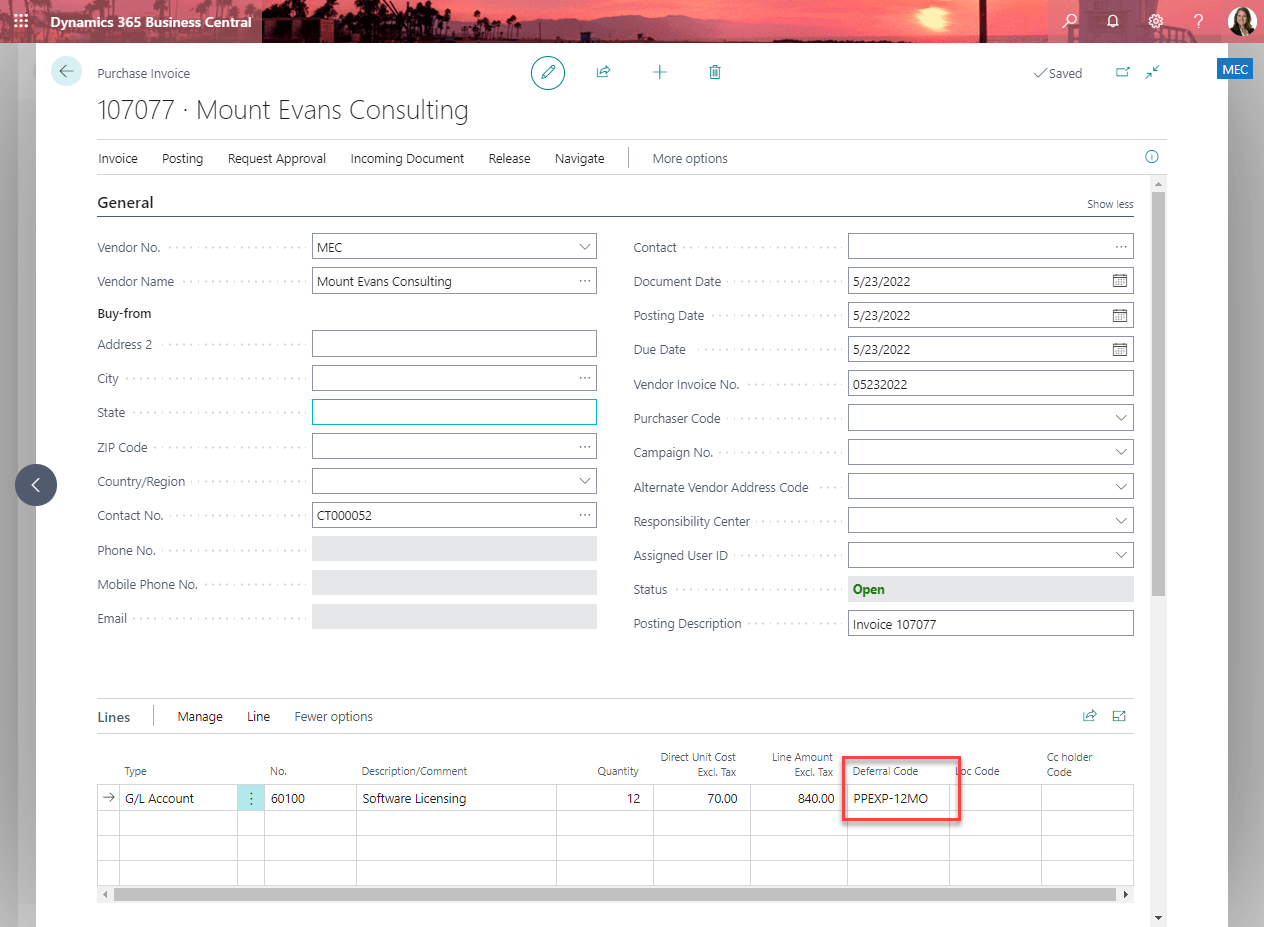Click the Software Licensing description cell
1264x927 pixels.
pyautogui.click(x=456, y=798)
